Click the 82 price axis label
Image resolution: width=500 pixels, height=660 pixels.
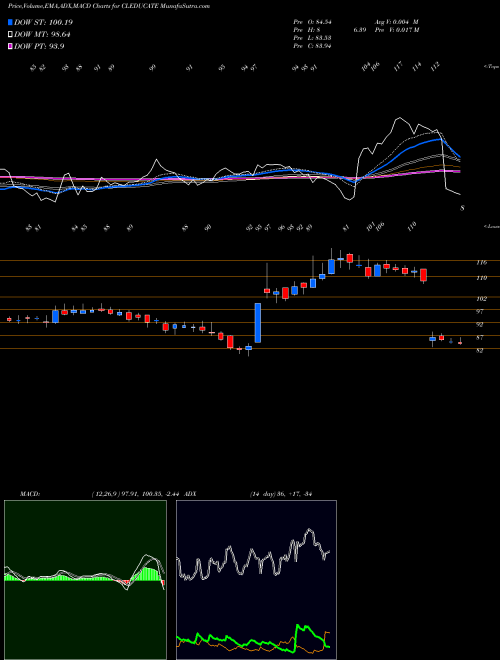point(480,350)
